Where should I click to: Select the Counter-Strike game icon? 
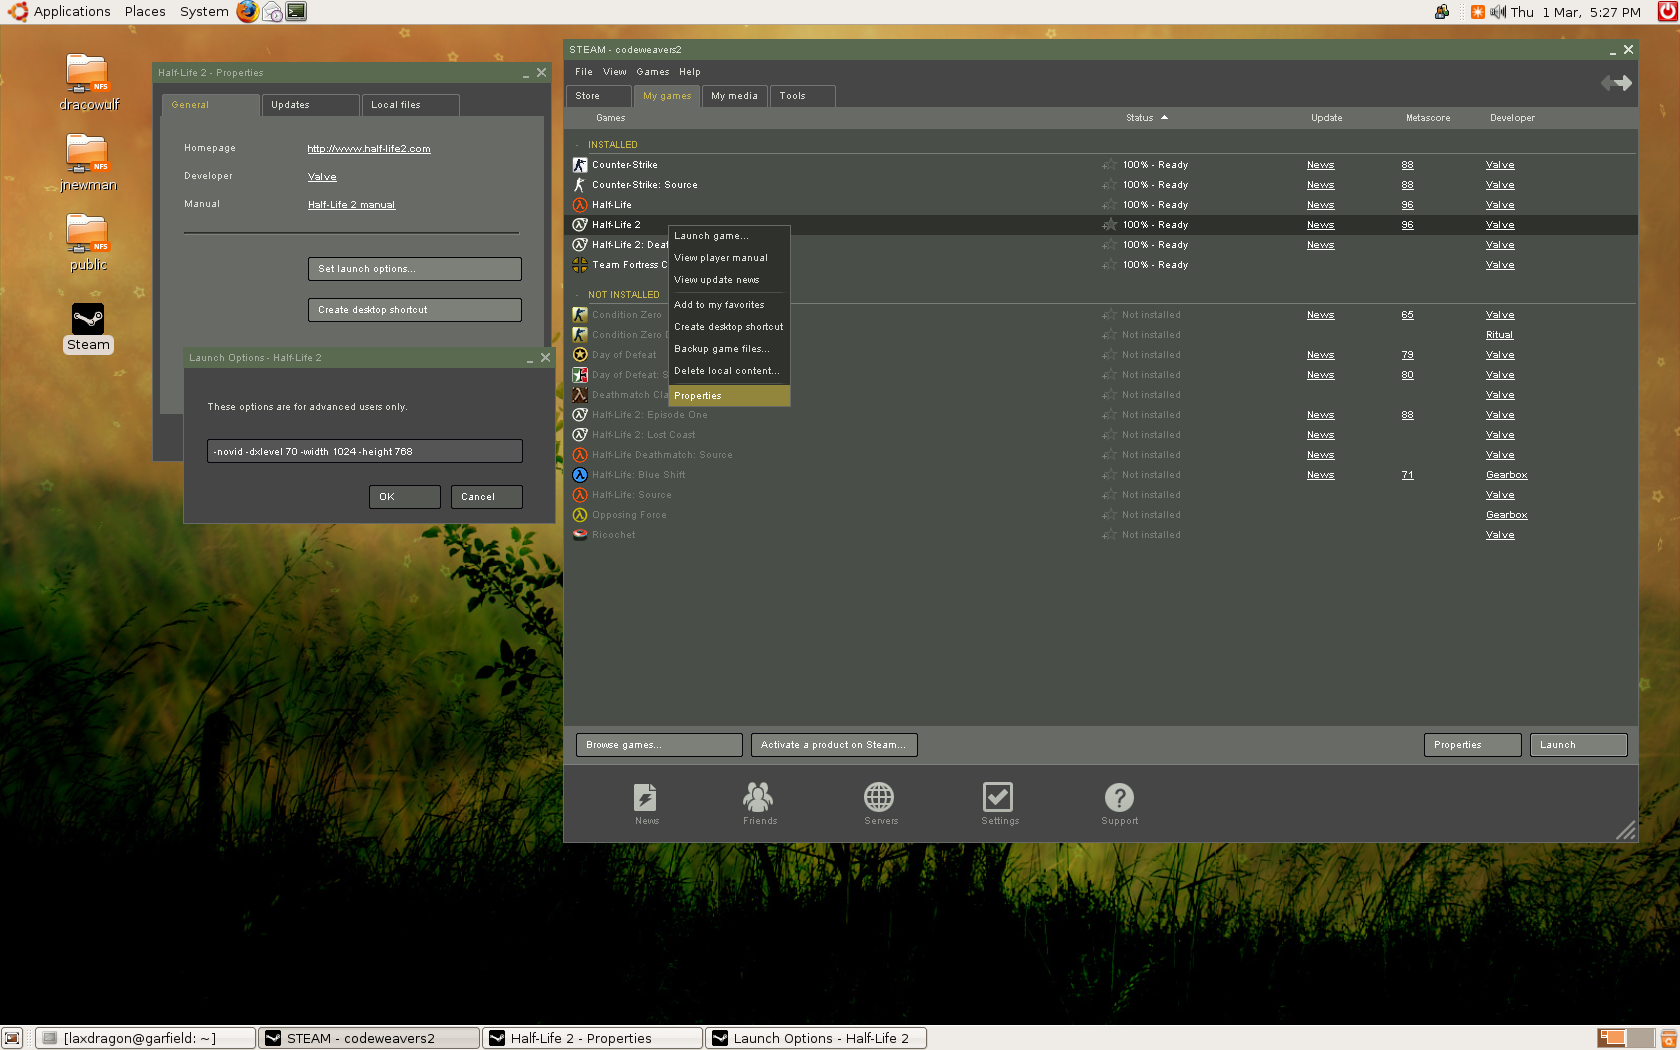click(x=580, y=165)
